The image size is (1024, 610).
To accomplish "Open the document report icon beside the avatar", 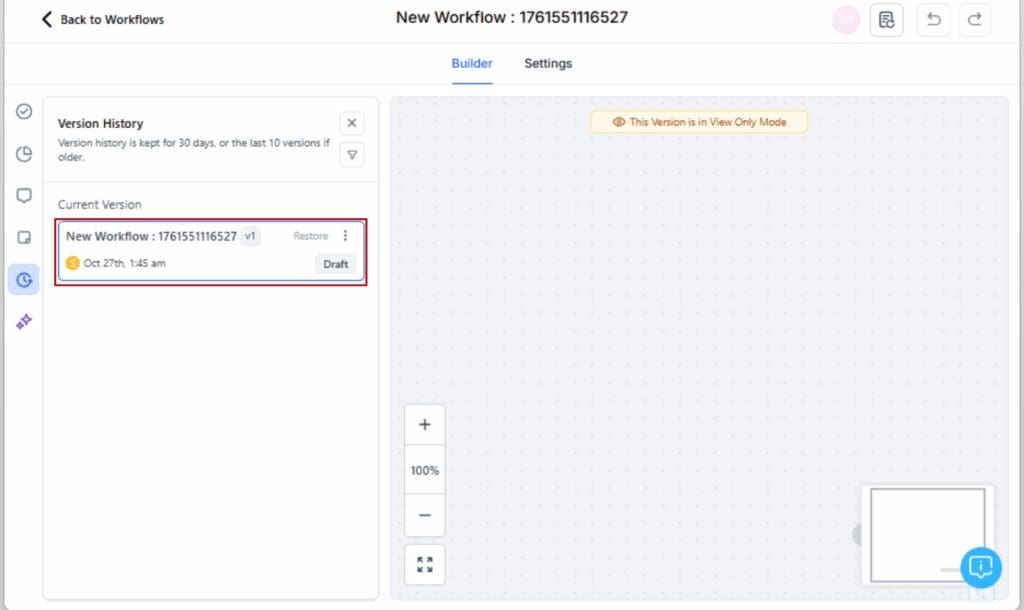I will tap(886, 19).
